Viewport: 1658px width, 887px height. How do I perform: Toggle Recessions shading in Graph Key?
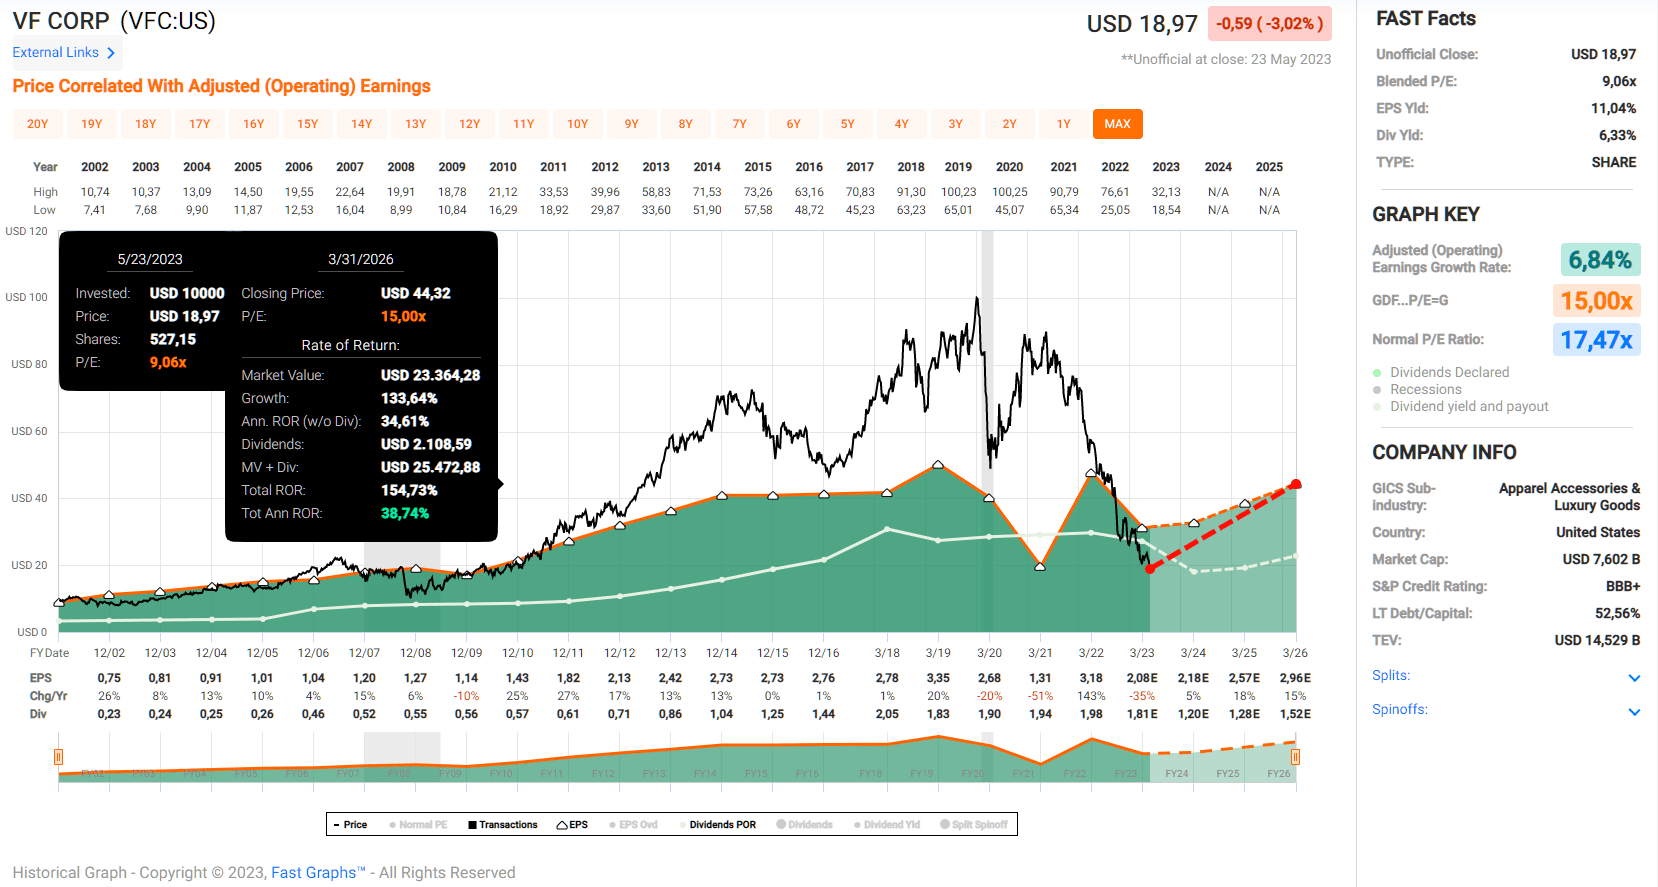[x=1418, y=389]
